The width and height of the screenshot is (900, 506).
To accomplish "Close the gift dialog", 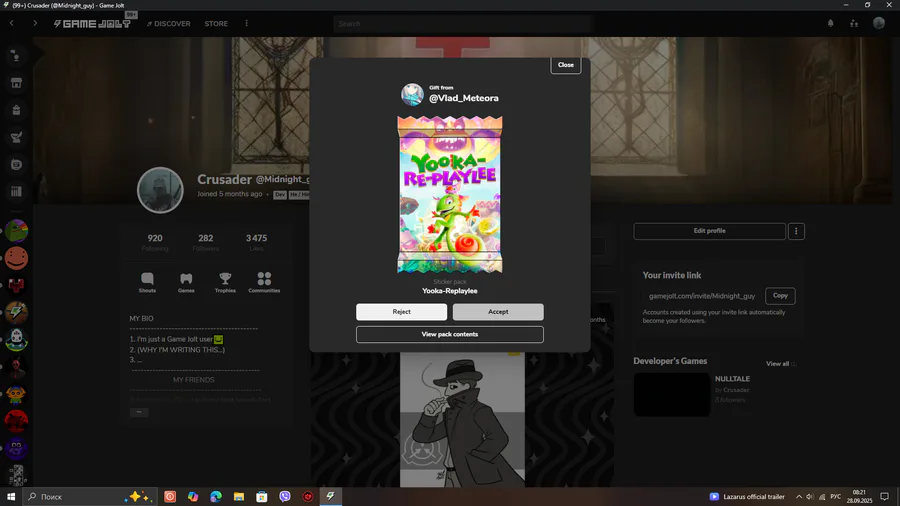I will pos(565,65).
